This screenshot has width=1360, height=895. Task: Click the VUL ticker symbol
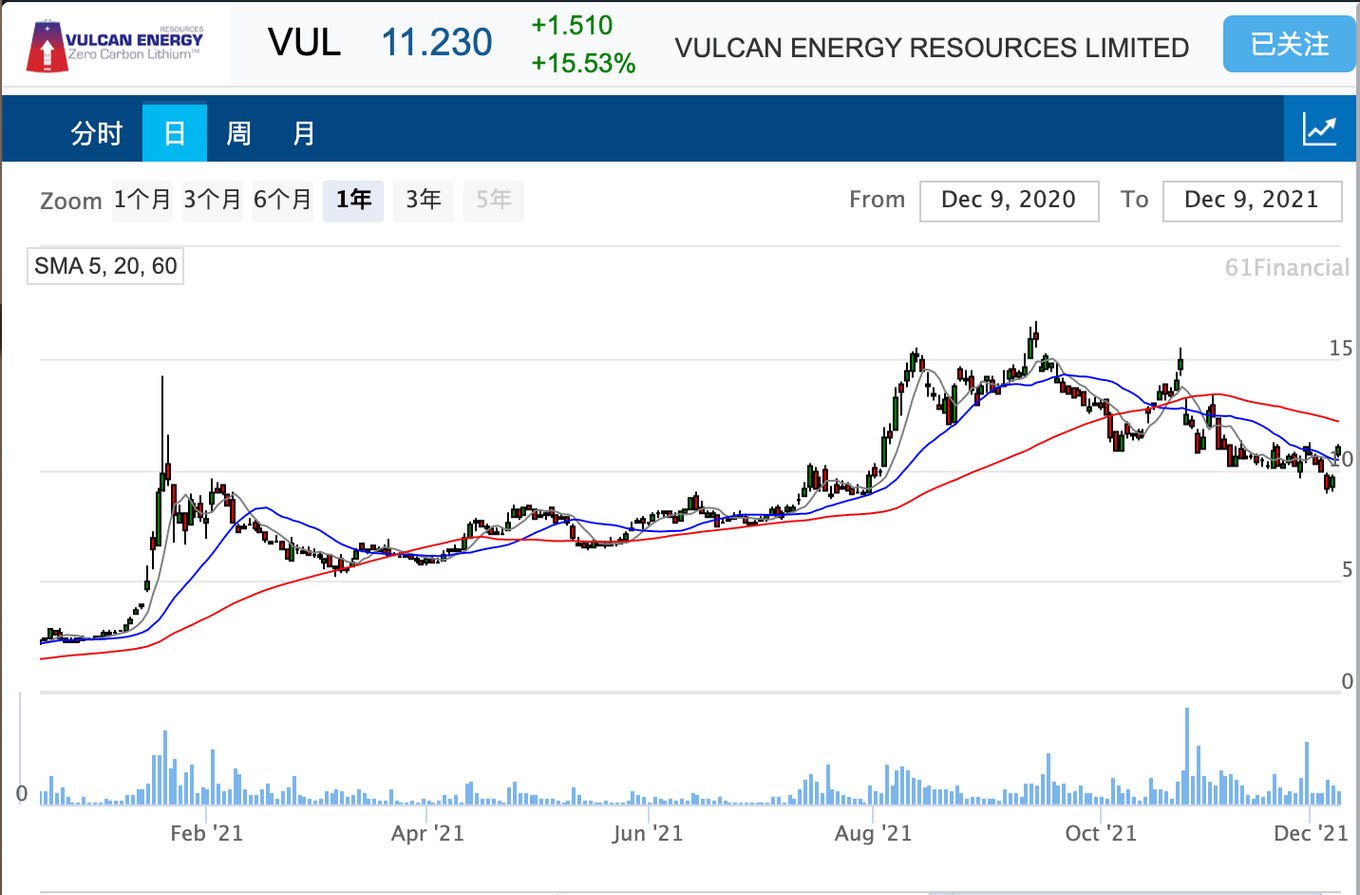(x=304, y=43)
